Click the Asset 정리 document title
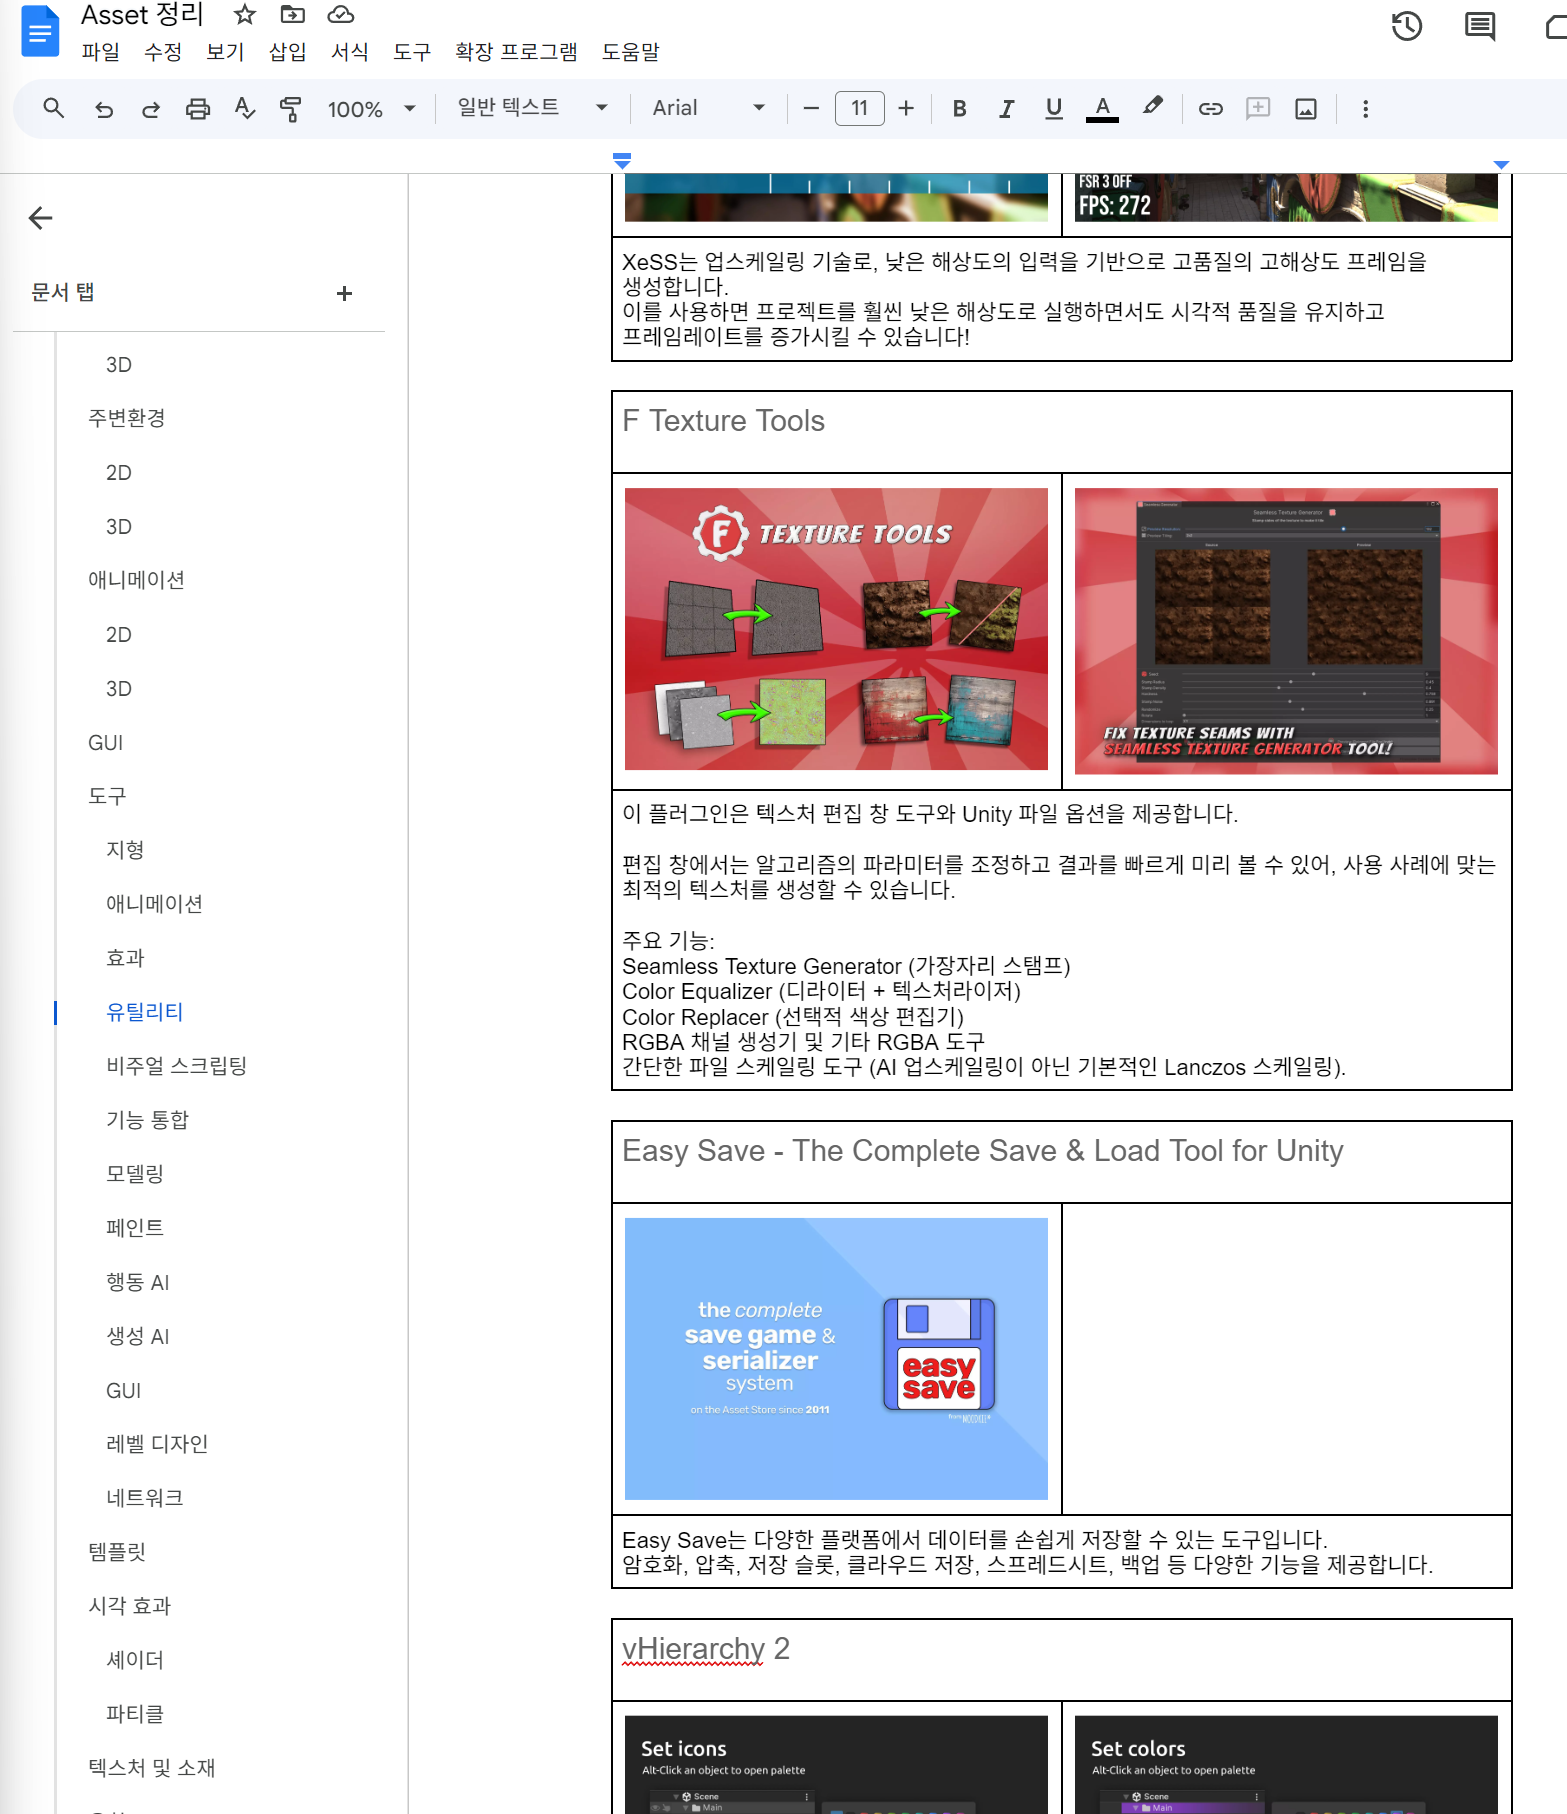The width and height of the screenshot is (1567, 1814). click(142, 15)
